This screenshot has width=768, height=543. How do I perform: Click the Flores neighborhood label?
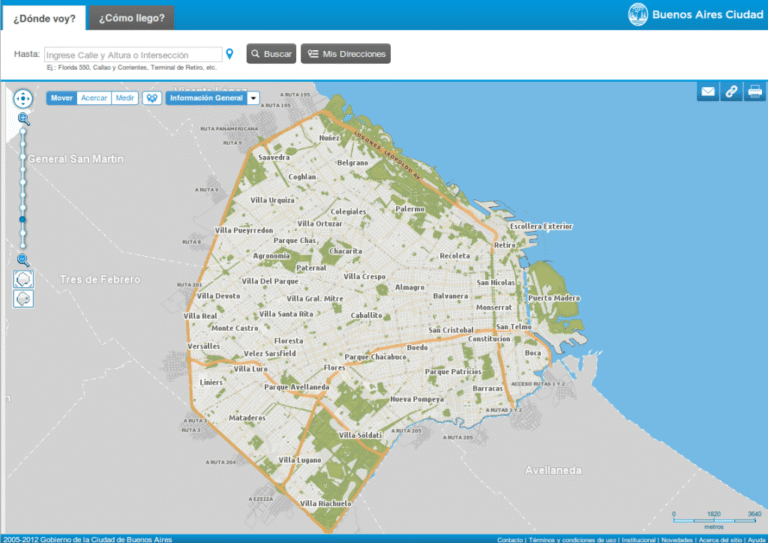tap(335, 368)
